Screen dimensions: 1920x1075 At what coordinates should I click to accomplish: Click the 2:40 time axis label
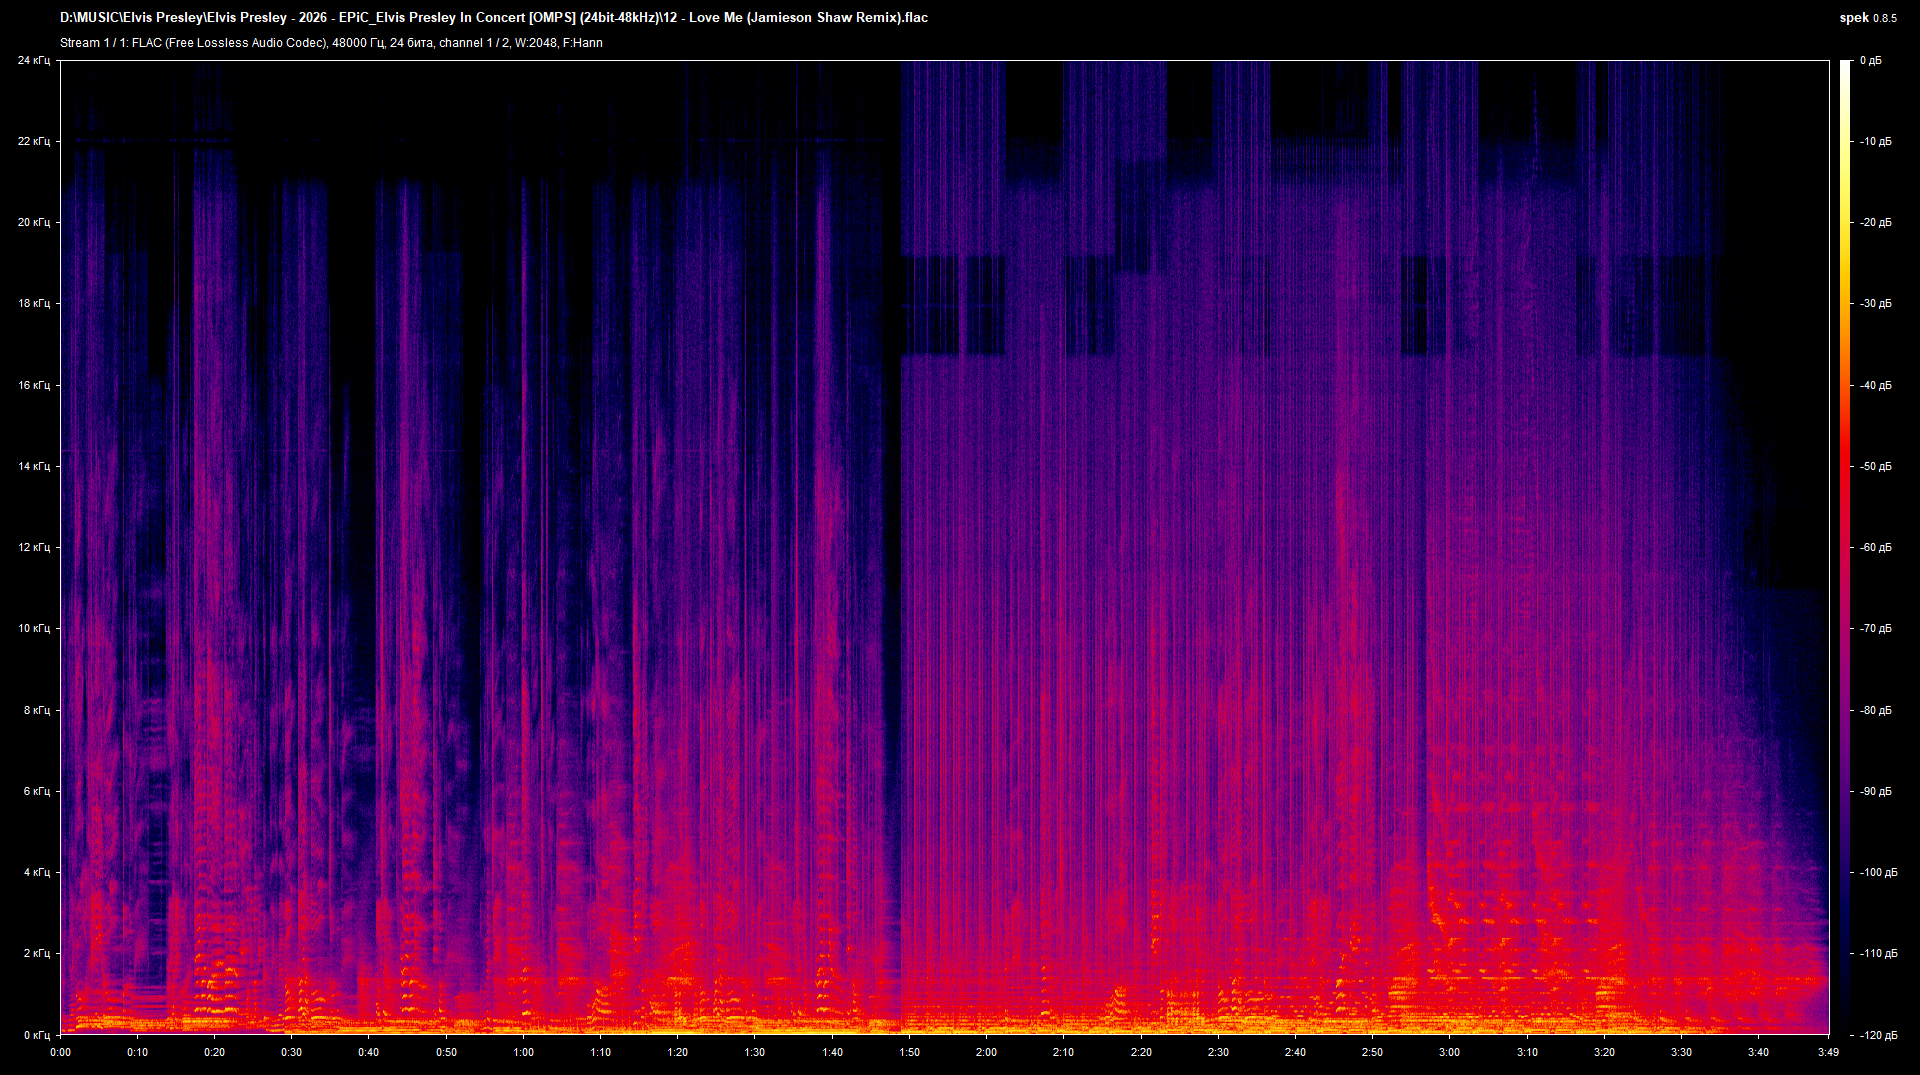pos(1296,1052)
